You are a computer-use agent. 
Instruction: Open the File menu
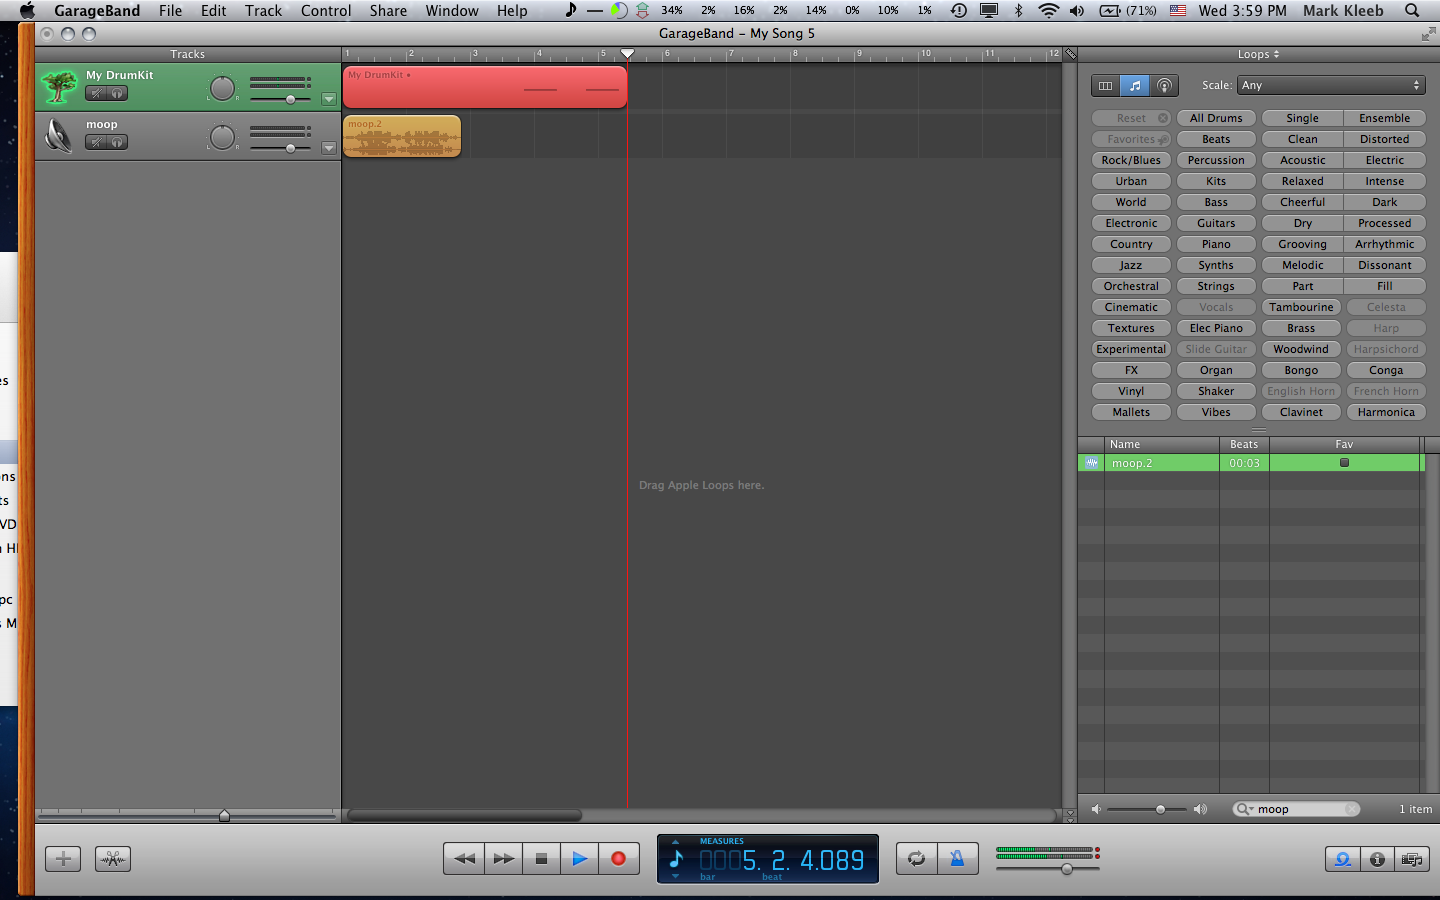coord(170,11)
